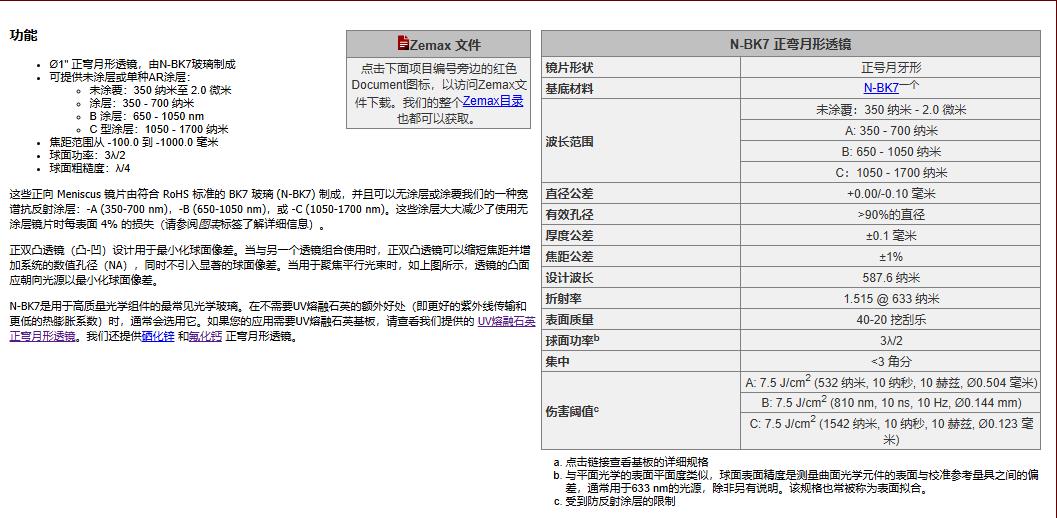
Task: Click the A: 350 - 700 纳米 table cell
Action: [x=890, y=131]
